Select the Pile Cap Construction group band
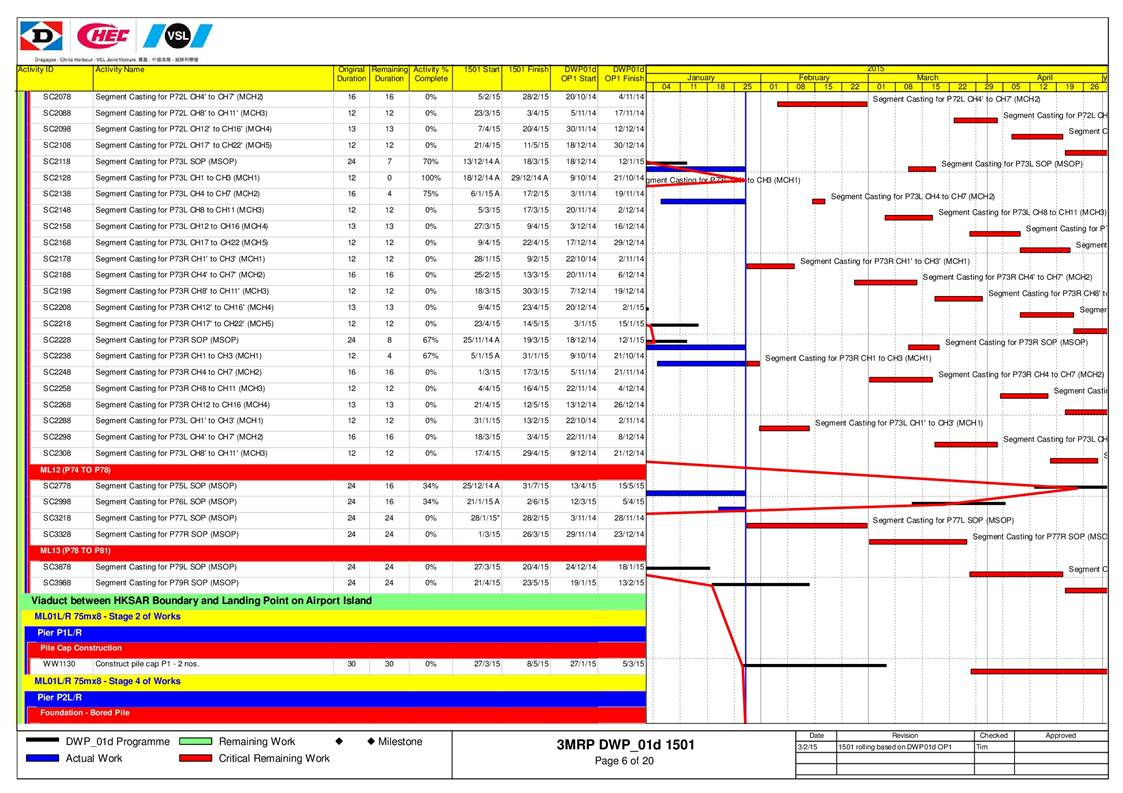 (x=337, y=649)
